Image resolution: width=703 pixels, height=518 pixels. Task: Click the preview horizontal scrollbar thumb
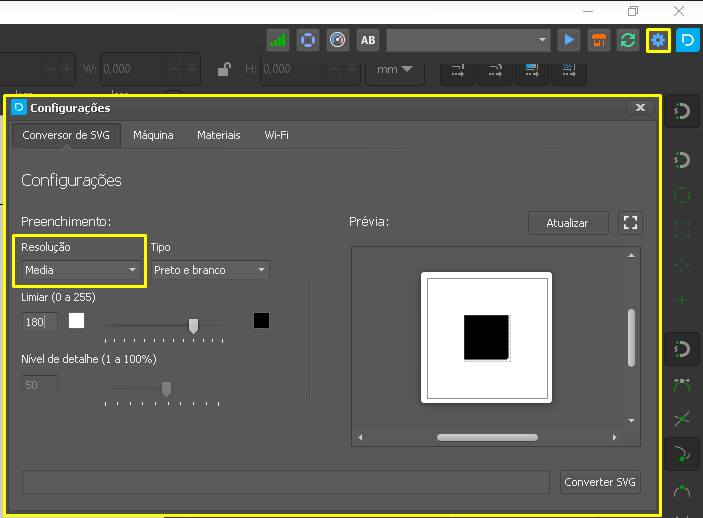(x=487, y=437)
